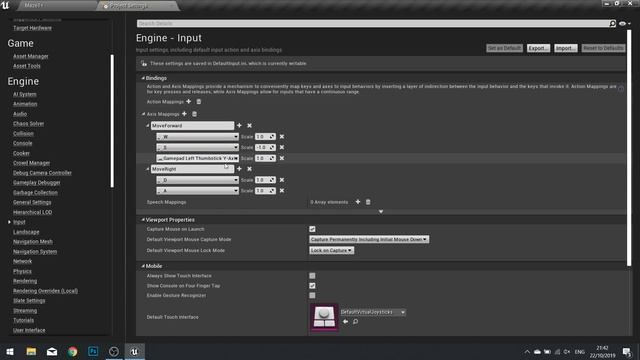The height and width of the screenshot is (360, 640).
Task: Collapse the MoveForward mapping group
Action: pyautogui.click(x=148, y=126)
